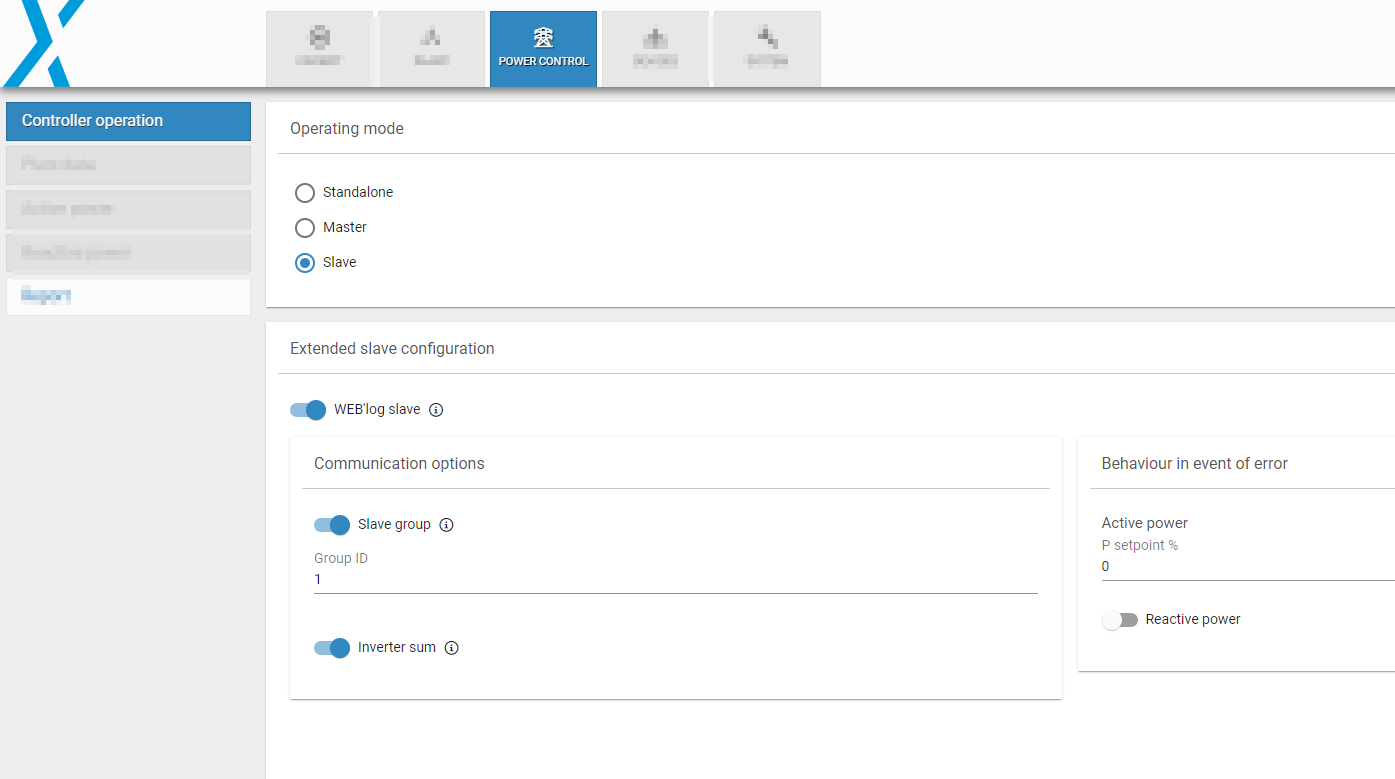This screenshot has width=1395, height=779.
Task: Open the POWER CONTROL tab
Action: pos(543,49)
